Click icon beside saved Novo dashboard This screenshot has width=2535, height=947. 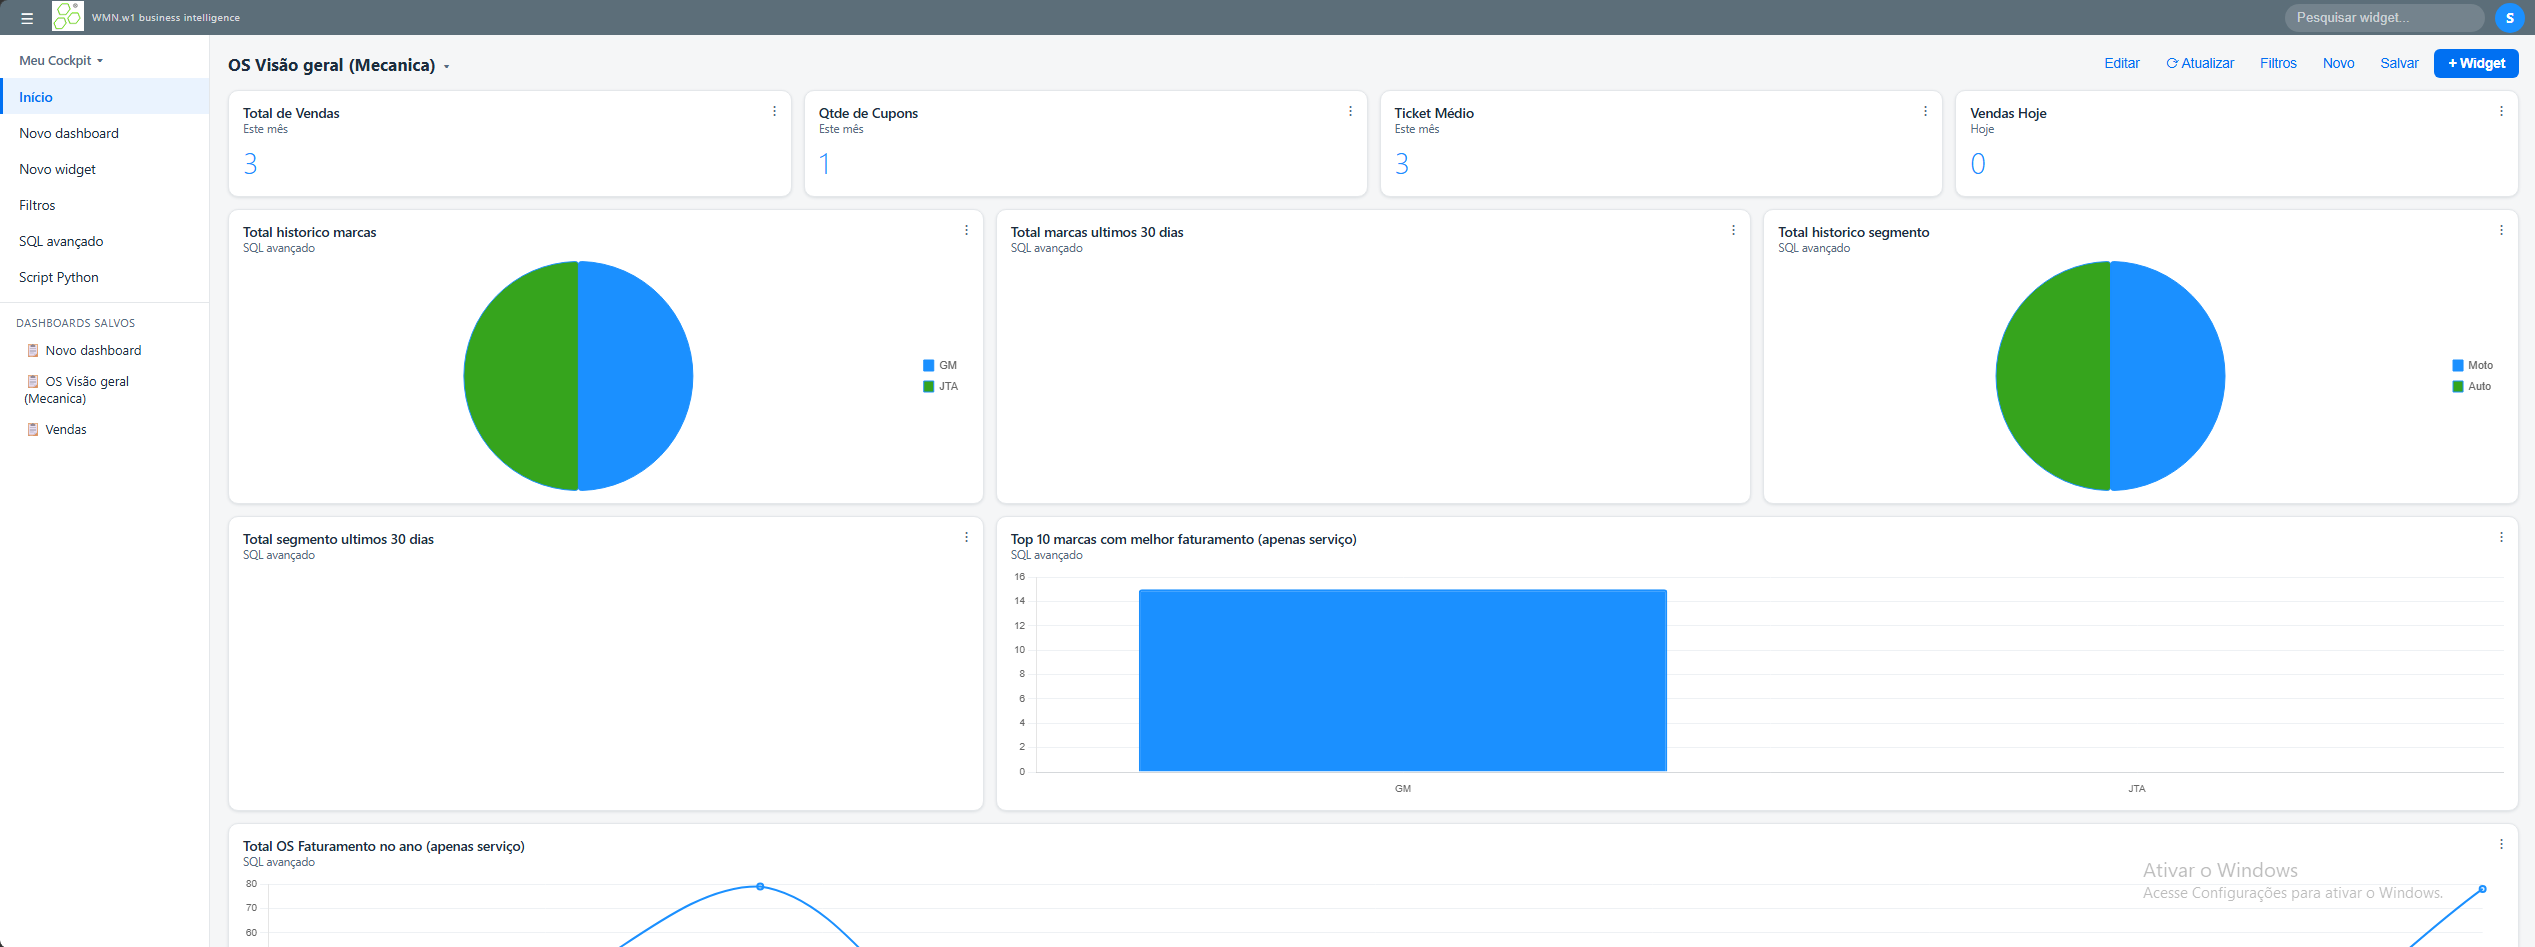pyautogui.click(x=33, y=350)
